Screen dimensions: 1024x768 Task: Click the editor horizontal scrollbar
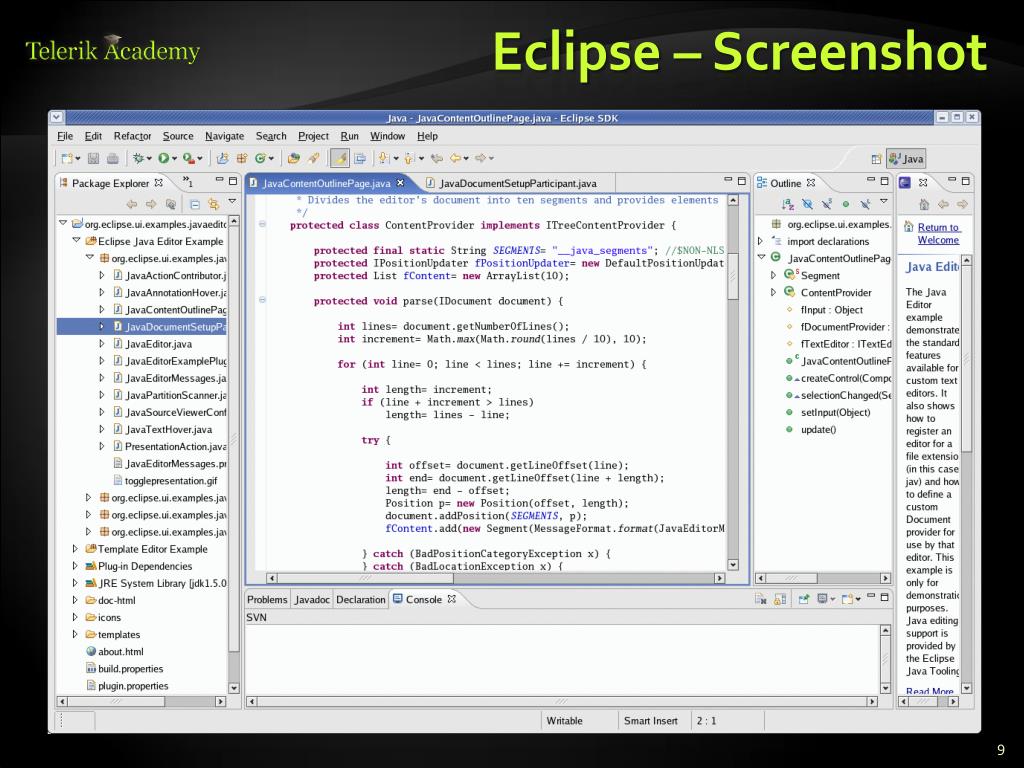coord(496,578)
